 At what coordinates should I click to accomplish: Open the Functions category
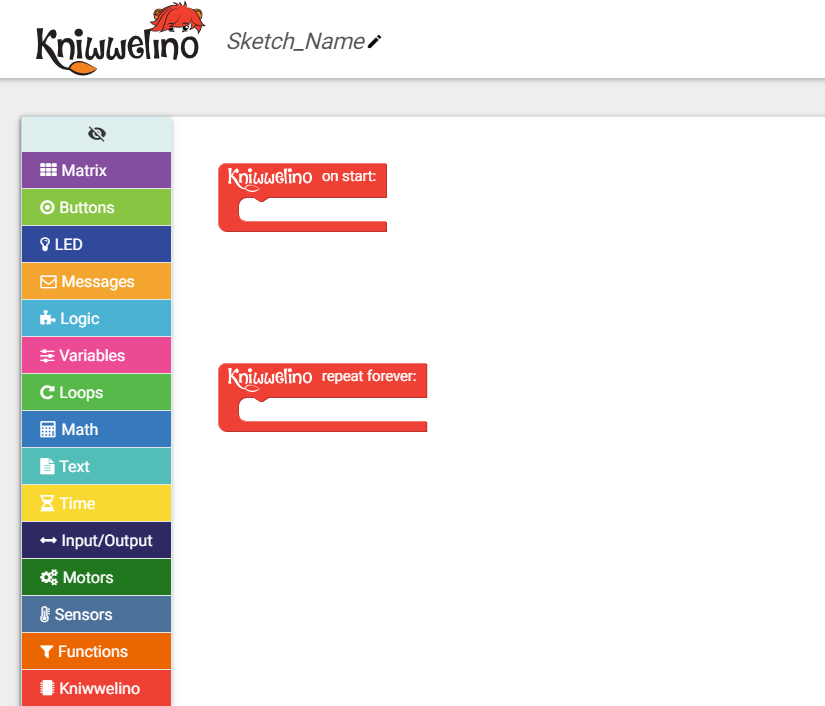click(x=97, y=651)
